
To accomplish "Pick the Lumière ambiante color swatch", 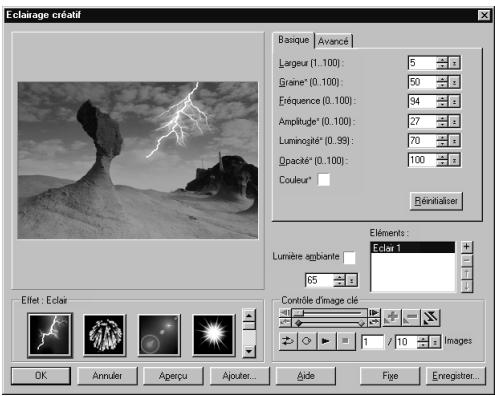I will [x=349, y=257].
